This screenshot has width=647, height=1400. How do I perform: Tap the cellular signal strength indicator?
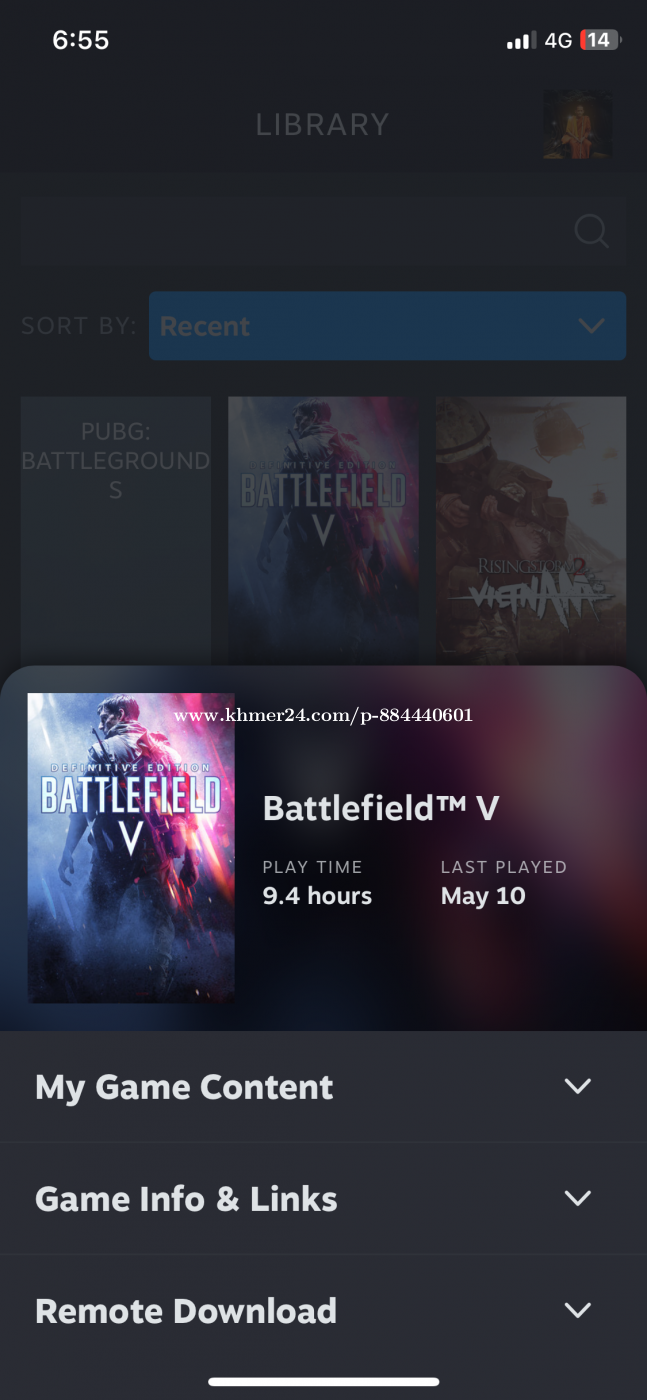(x=521, y=41)
